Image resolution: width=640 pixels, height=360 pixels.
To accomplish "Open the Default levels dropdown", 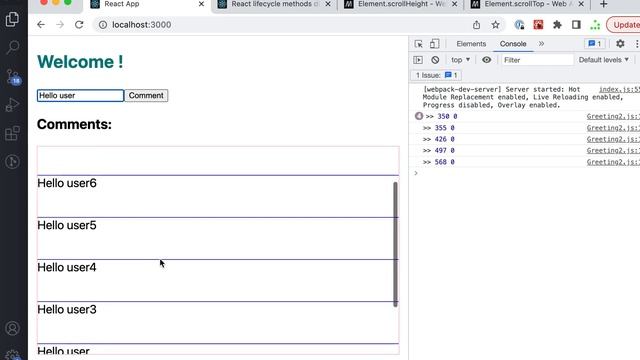I will 604,60.
